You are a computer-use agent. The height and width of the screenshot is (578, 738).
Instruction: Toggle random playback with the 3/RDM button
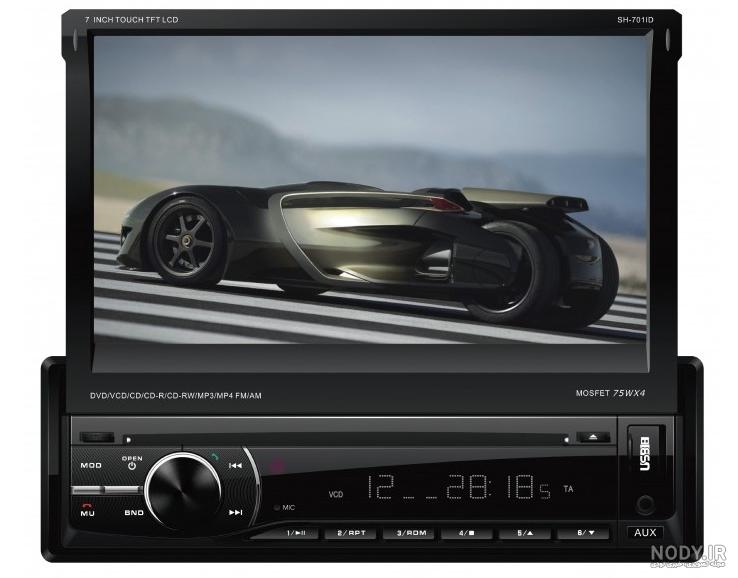click(409, 533)
